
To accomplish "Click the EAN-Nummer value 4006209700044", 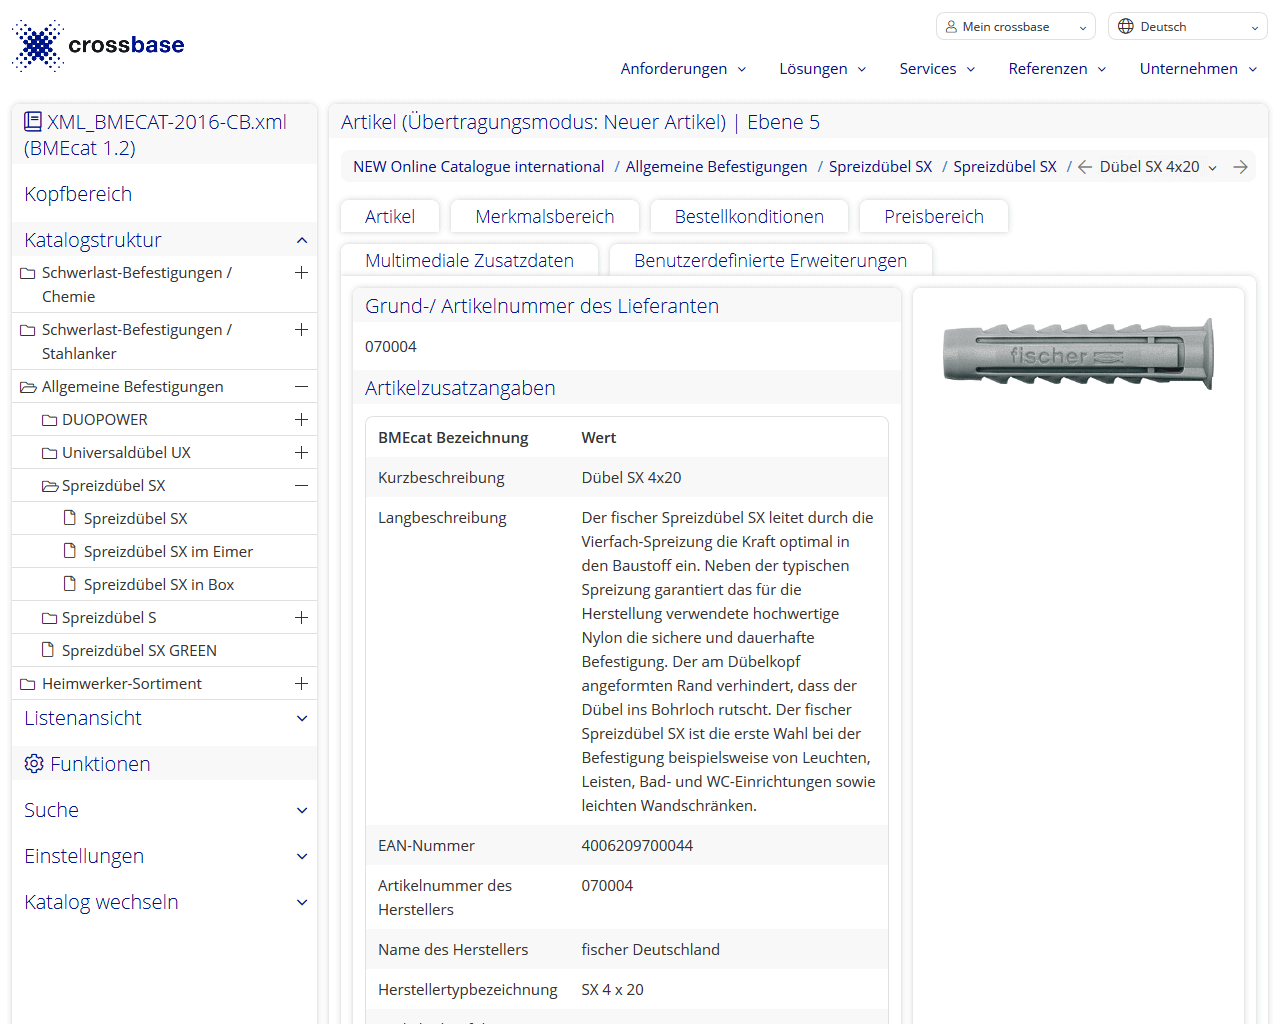I will pos(637,846).
